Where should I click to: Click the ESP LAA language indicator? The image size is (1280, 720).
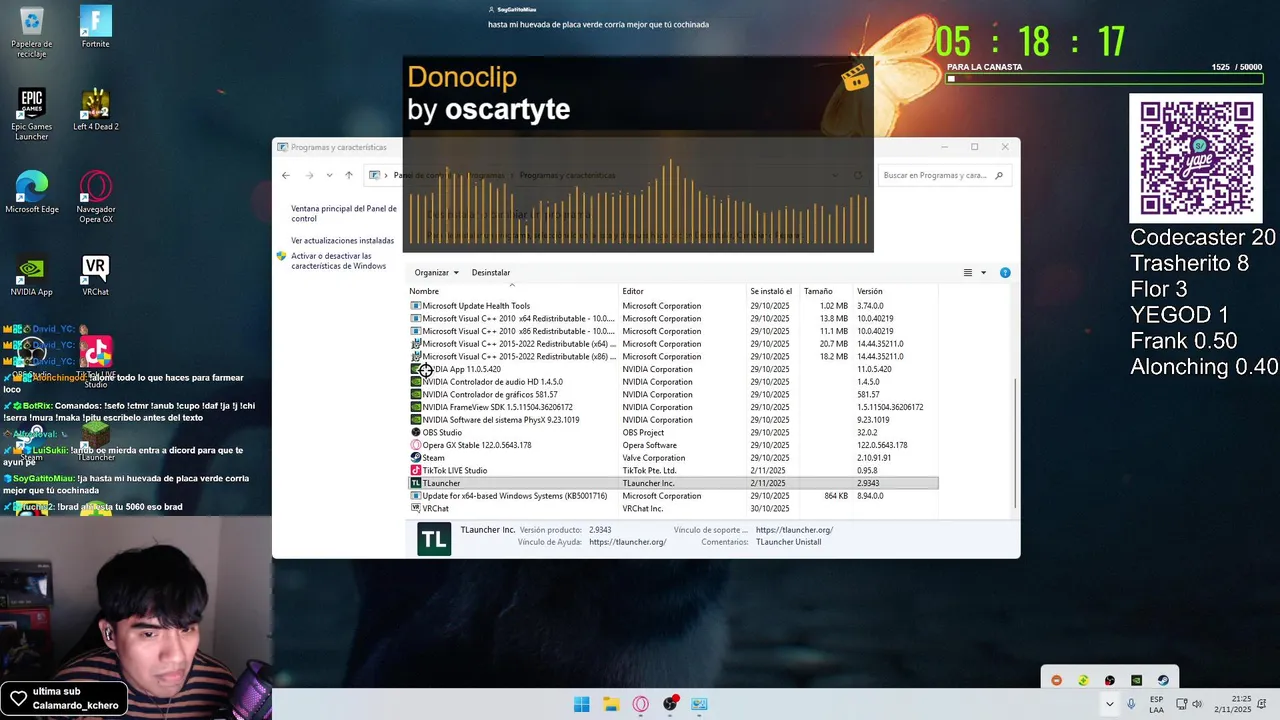[1156, 704]
